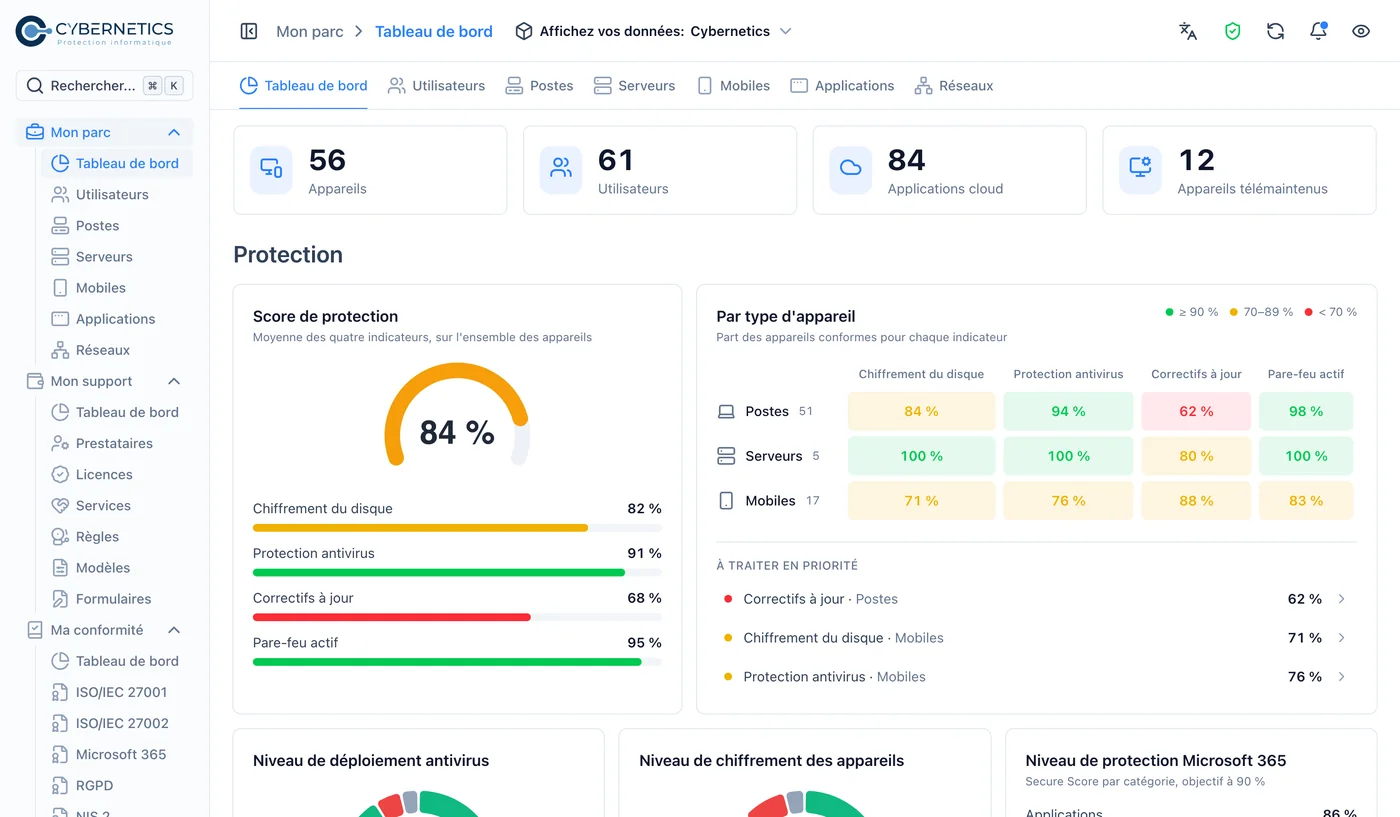1400x817 pixels.
Task: Collapse the Mon parc section chevron
Action: [174, 132]
